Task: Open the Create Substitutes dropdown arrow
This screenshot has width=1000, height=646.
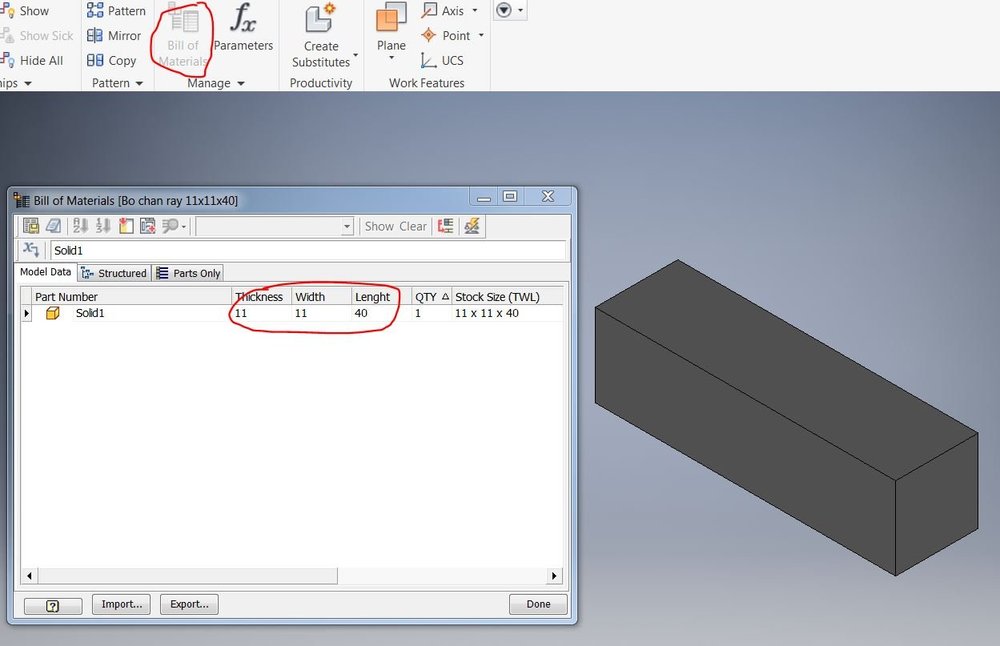Action: click(355, 55)
